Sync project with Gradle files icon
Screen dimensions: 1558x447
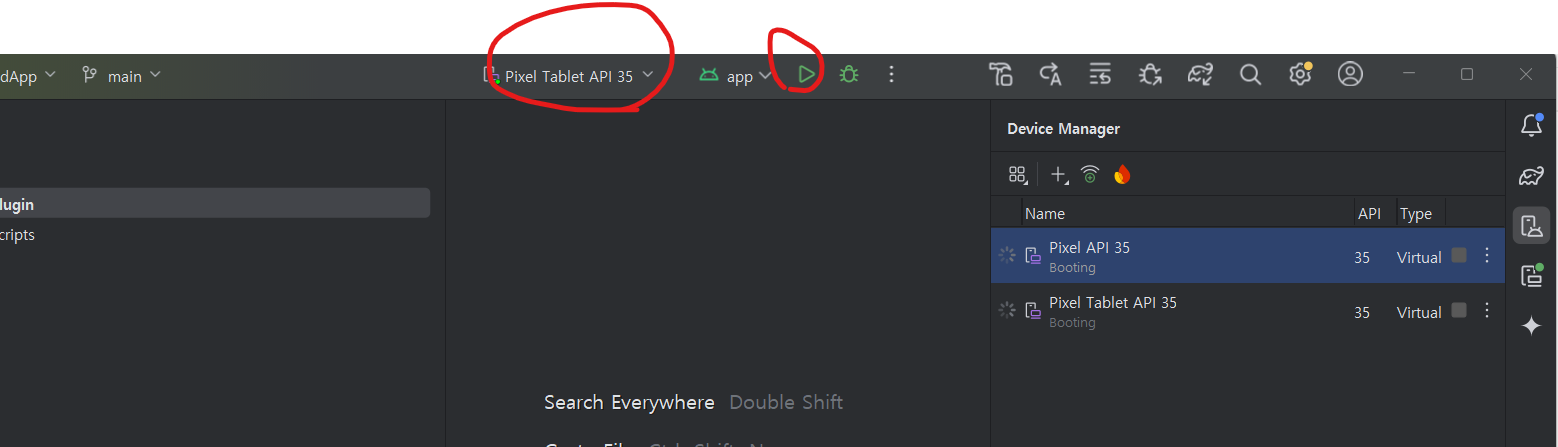click(x=1200, y=74)
